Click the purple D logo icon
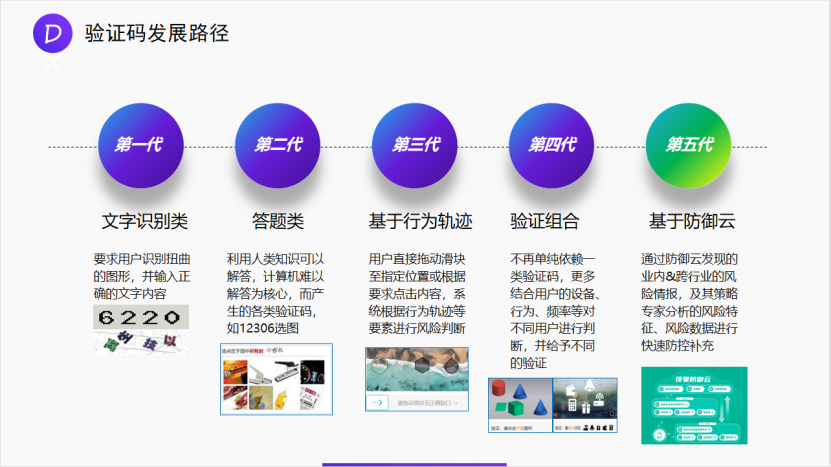This screenshot has height=467, width=831. click(x=52, y=33)
